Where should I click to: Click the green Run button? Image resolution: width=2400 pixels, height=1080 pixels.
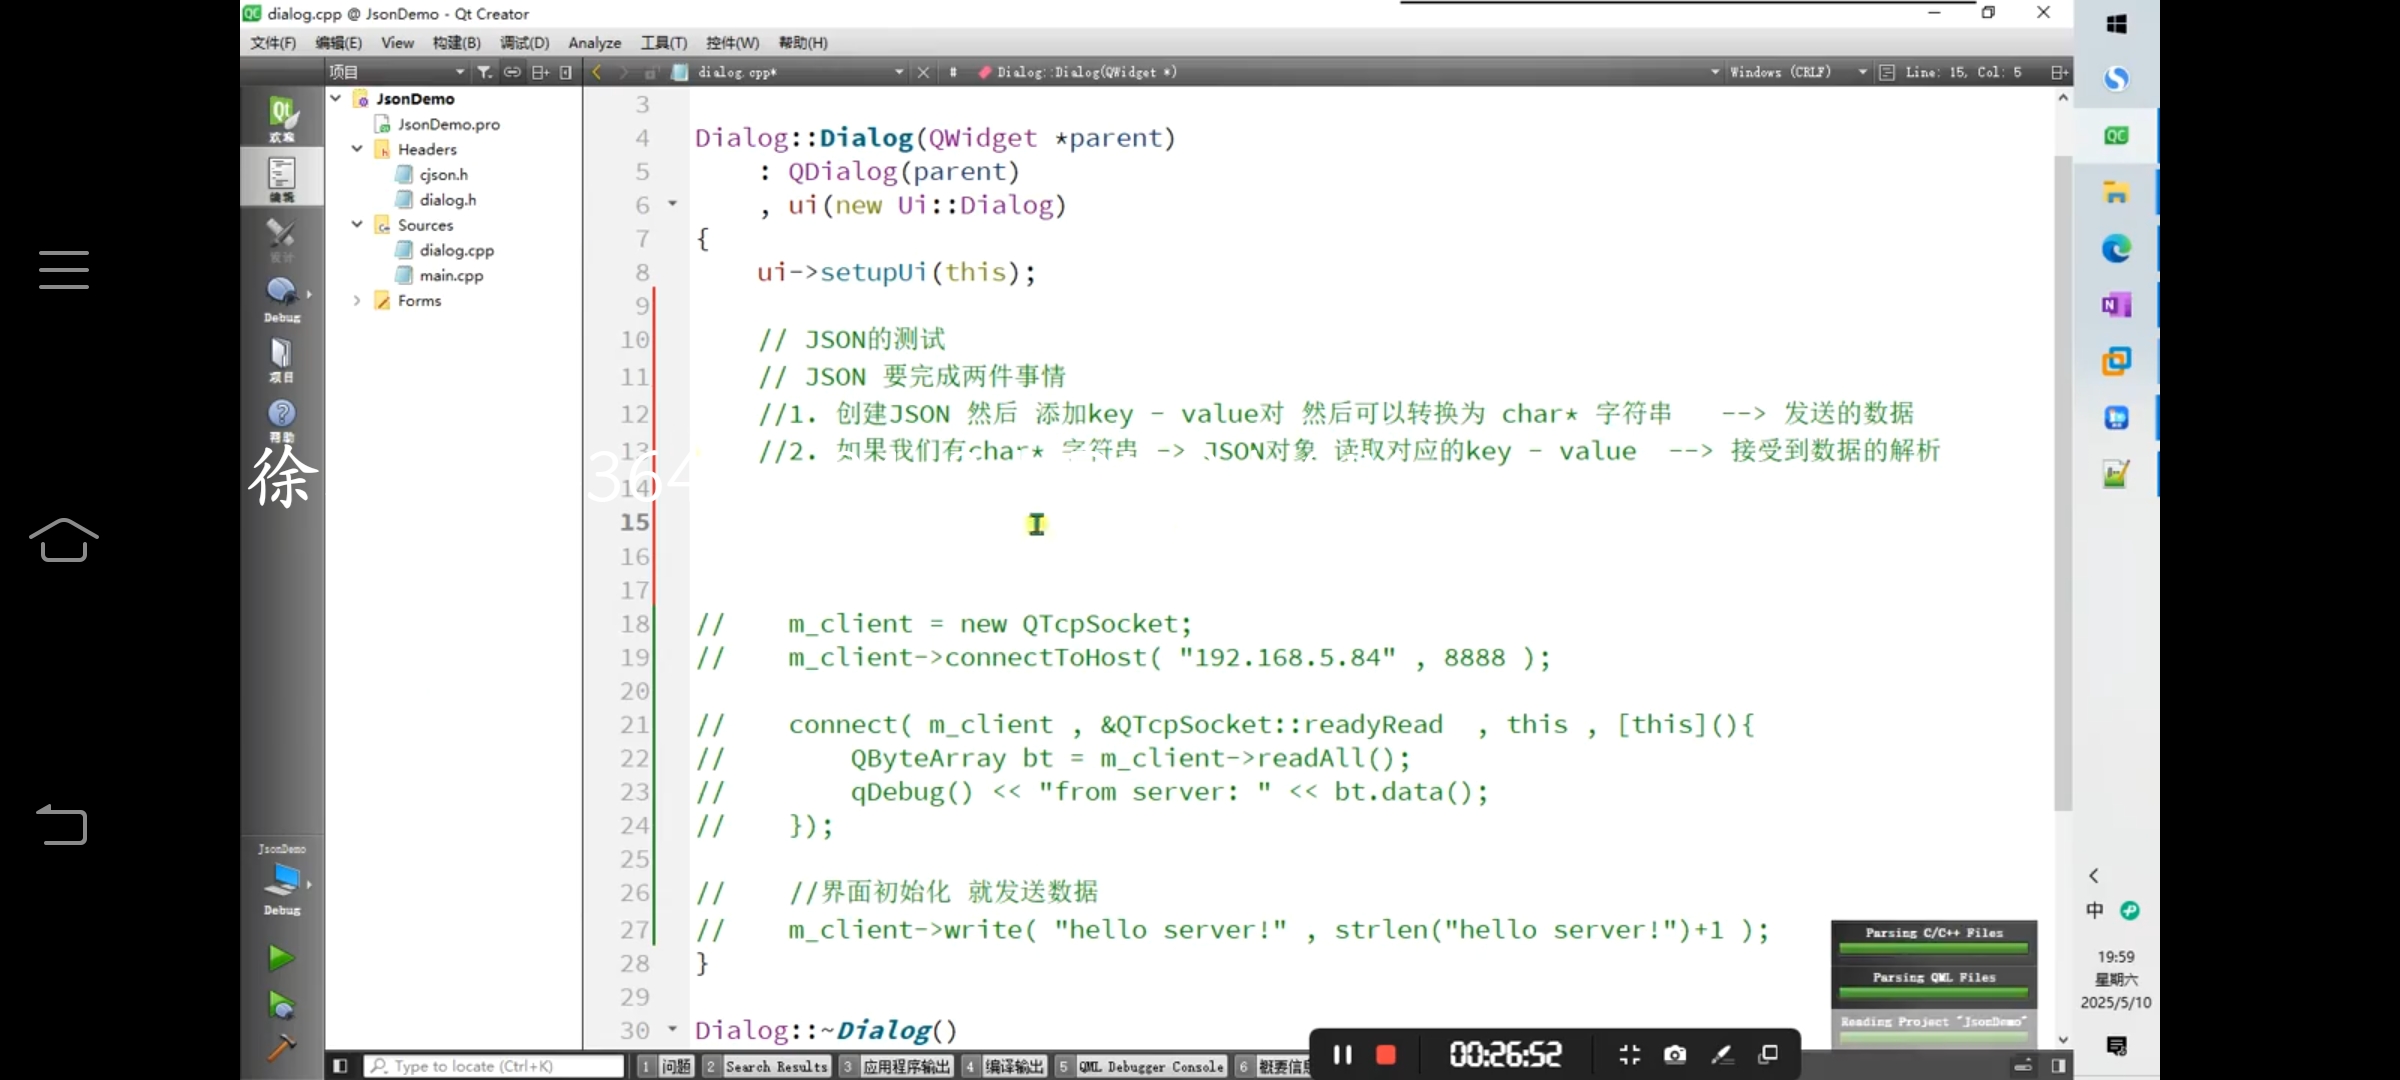(281, 958)
